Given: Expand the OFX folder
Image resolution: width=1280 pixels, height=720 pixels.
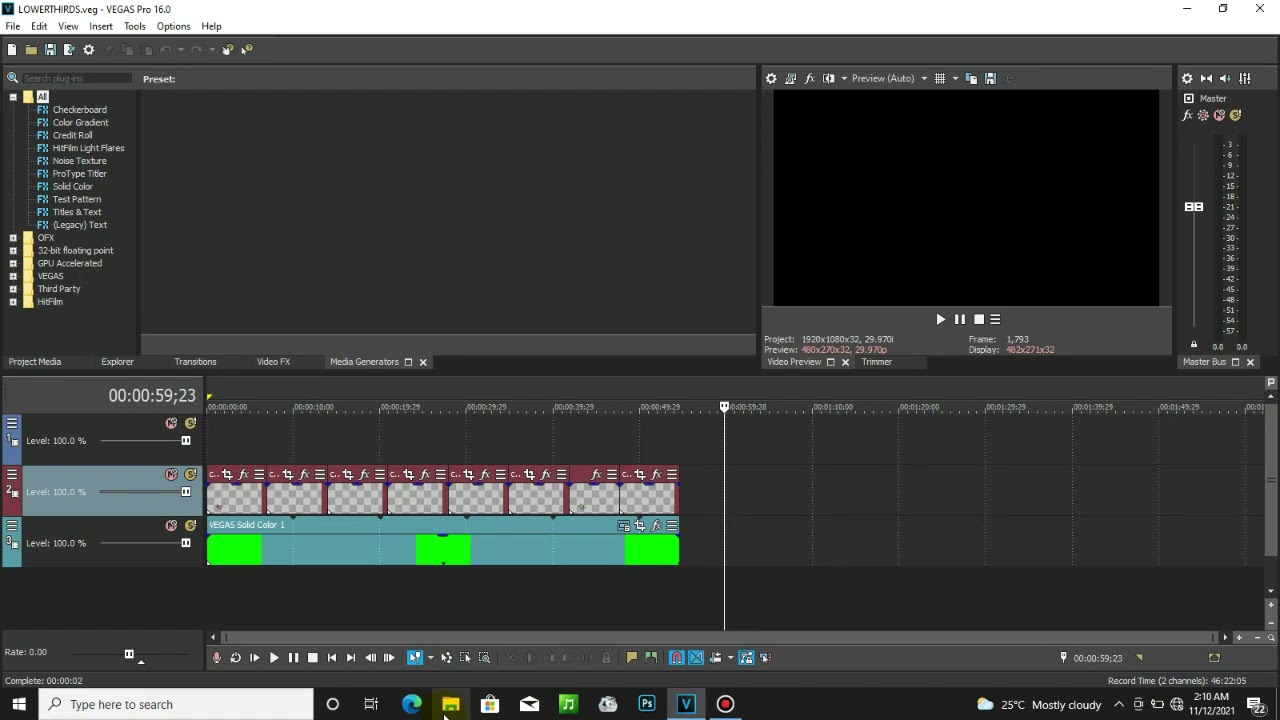Looking at the screenshot, I should [x=13, y=238].
